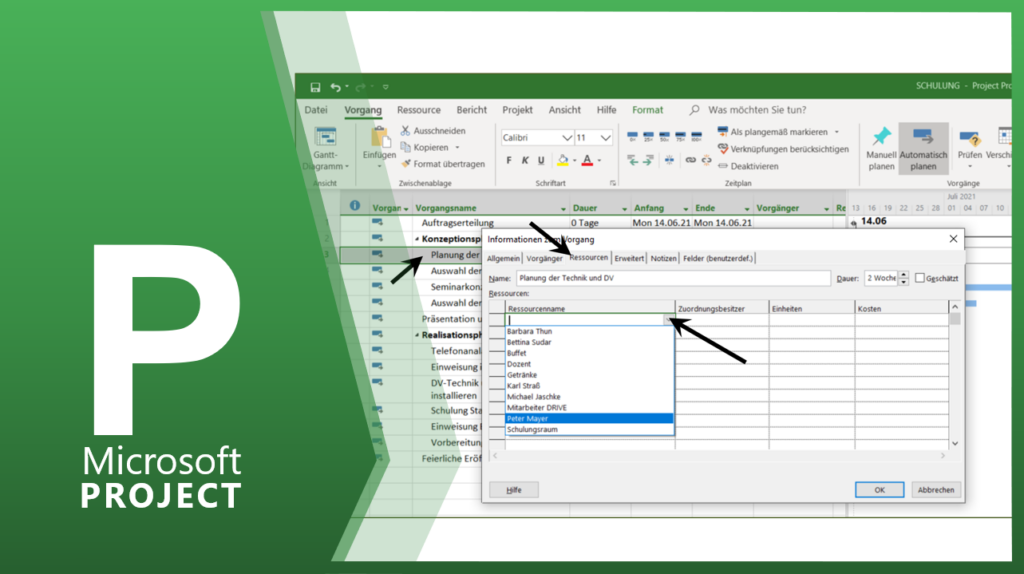Open the Datei menu
The image size is (1024, 574).
[x=316, y=110]
